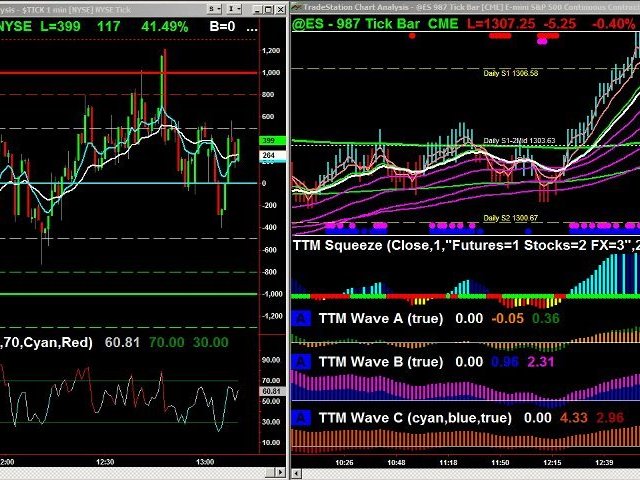Screen dimensions: 640x480
Task: Click the Daily S2 1300.67 pivot label
Action: click(x=511, y=218)
